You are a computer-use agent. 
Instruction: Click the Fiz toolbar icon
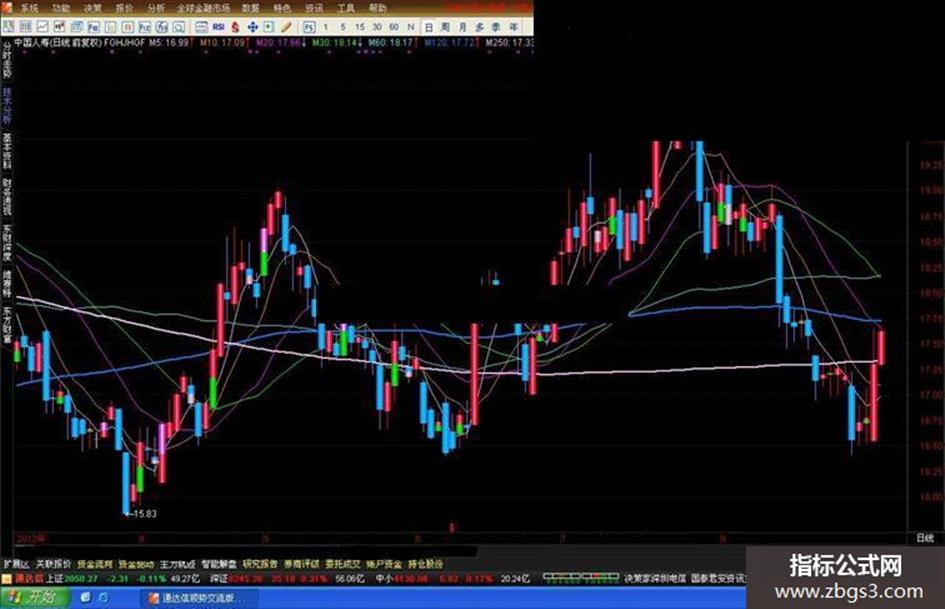tap(145, 27)
